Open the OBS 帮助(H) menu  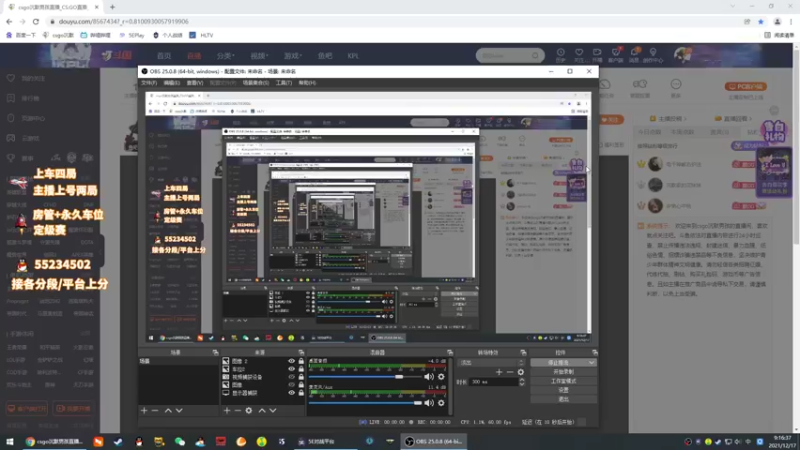point(307,83)
